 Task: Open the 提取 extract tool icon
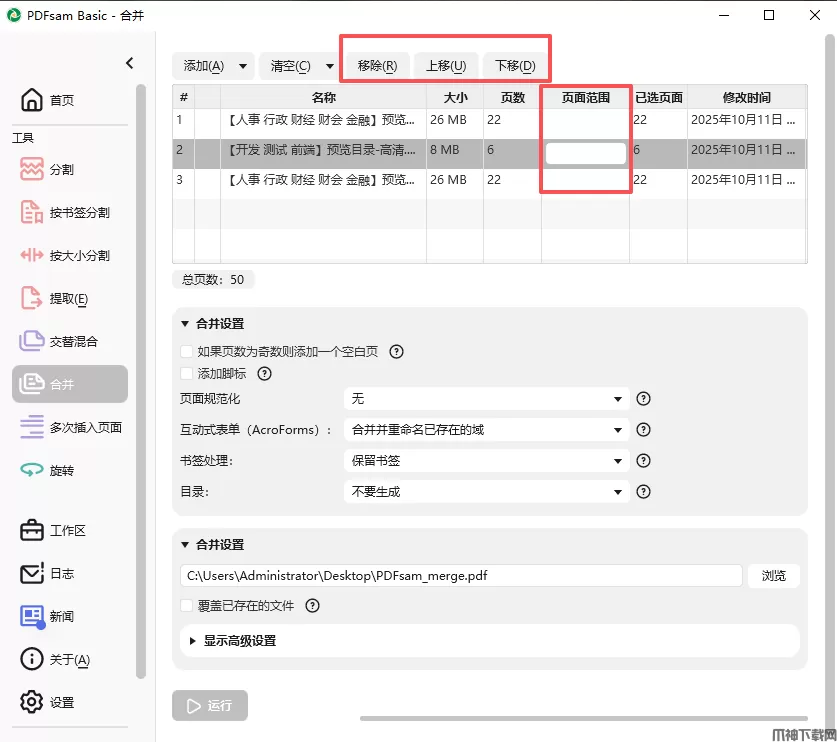click(x=32, y=298)
